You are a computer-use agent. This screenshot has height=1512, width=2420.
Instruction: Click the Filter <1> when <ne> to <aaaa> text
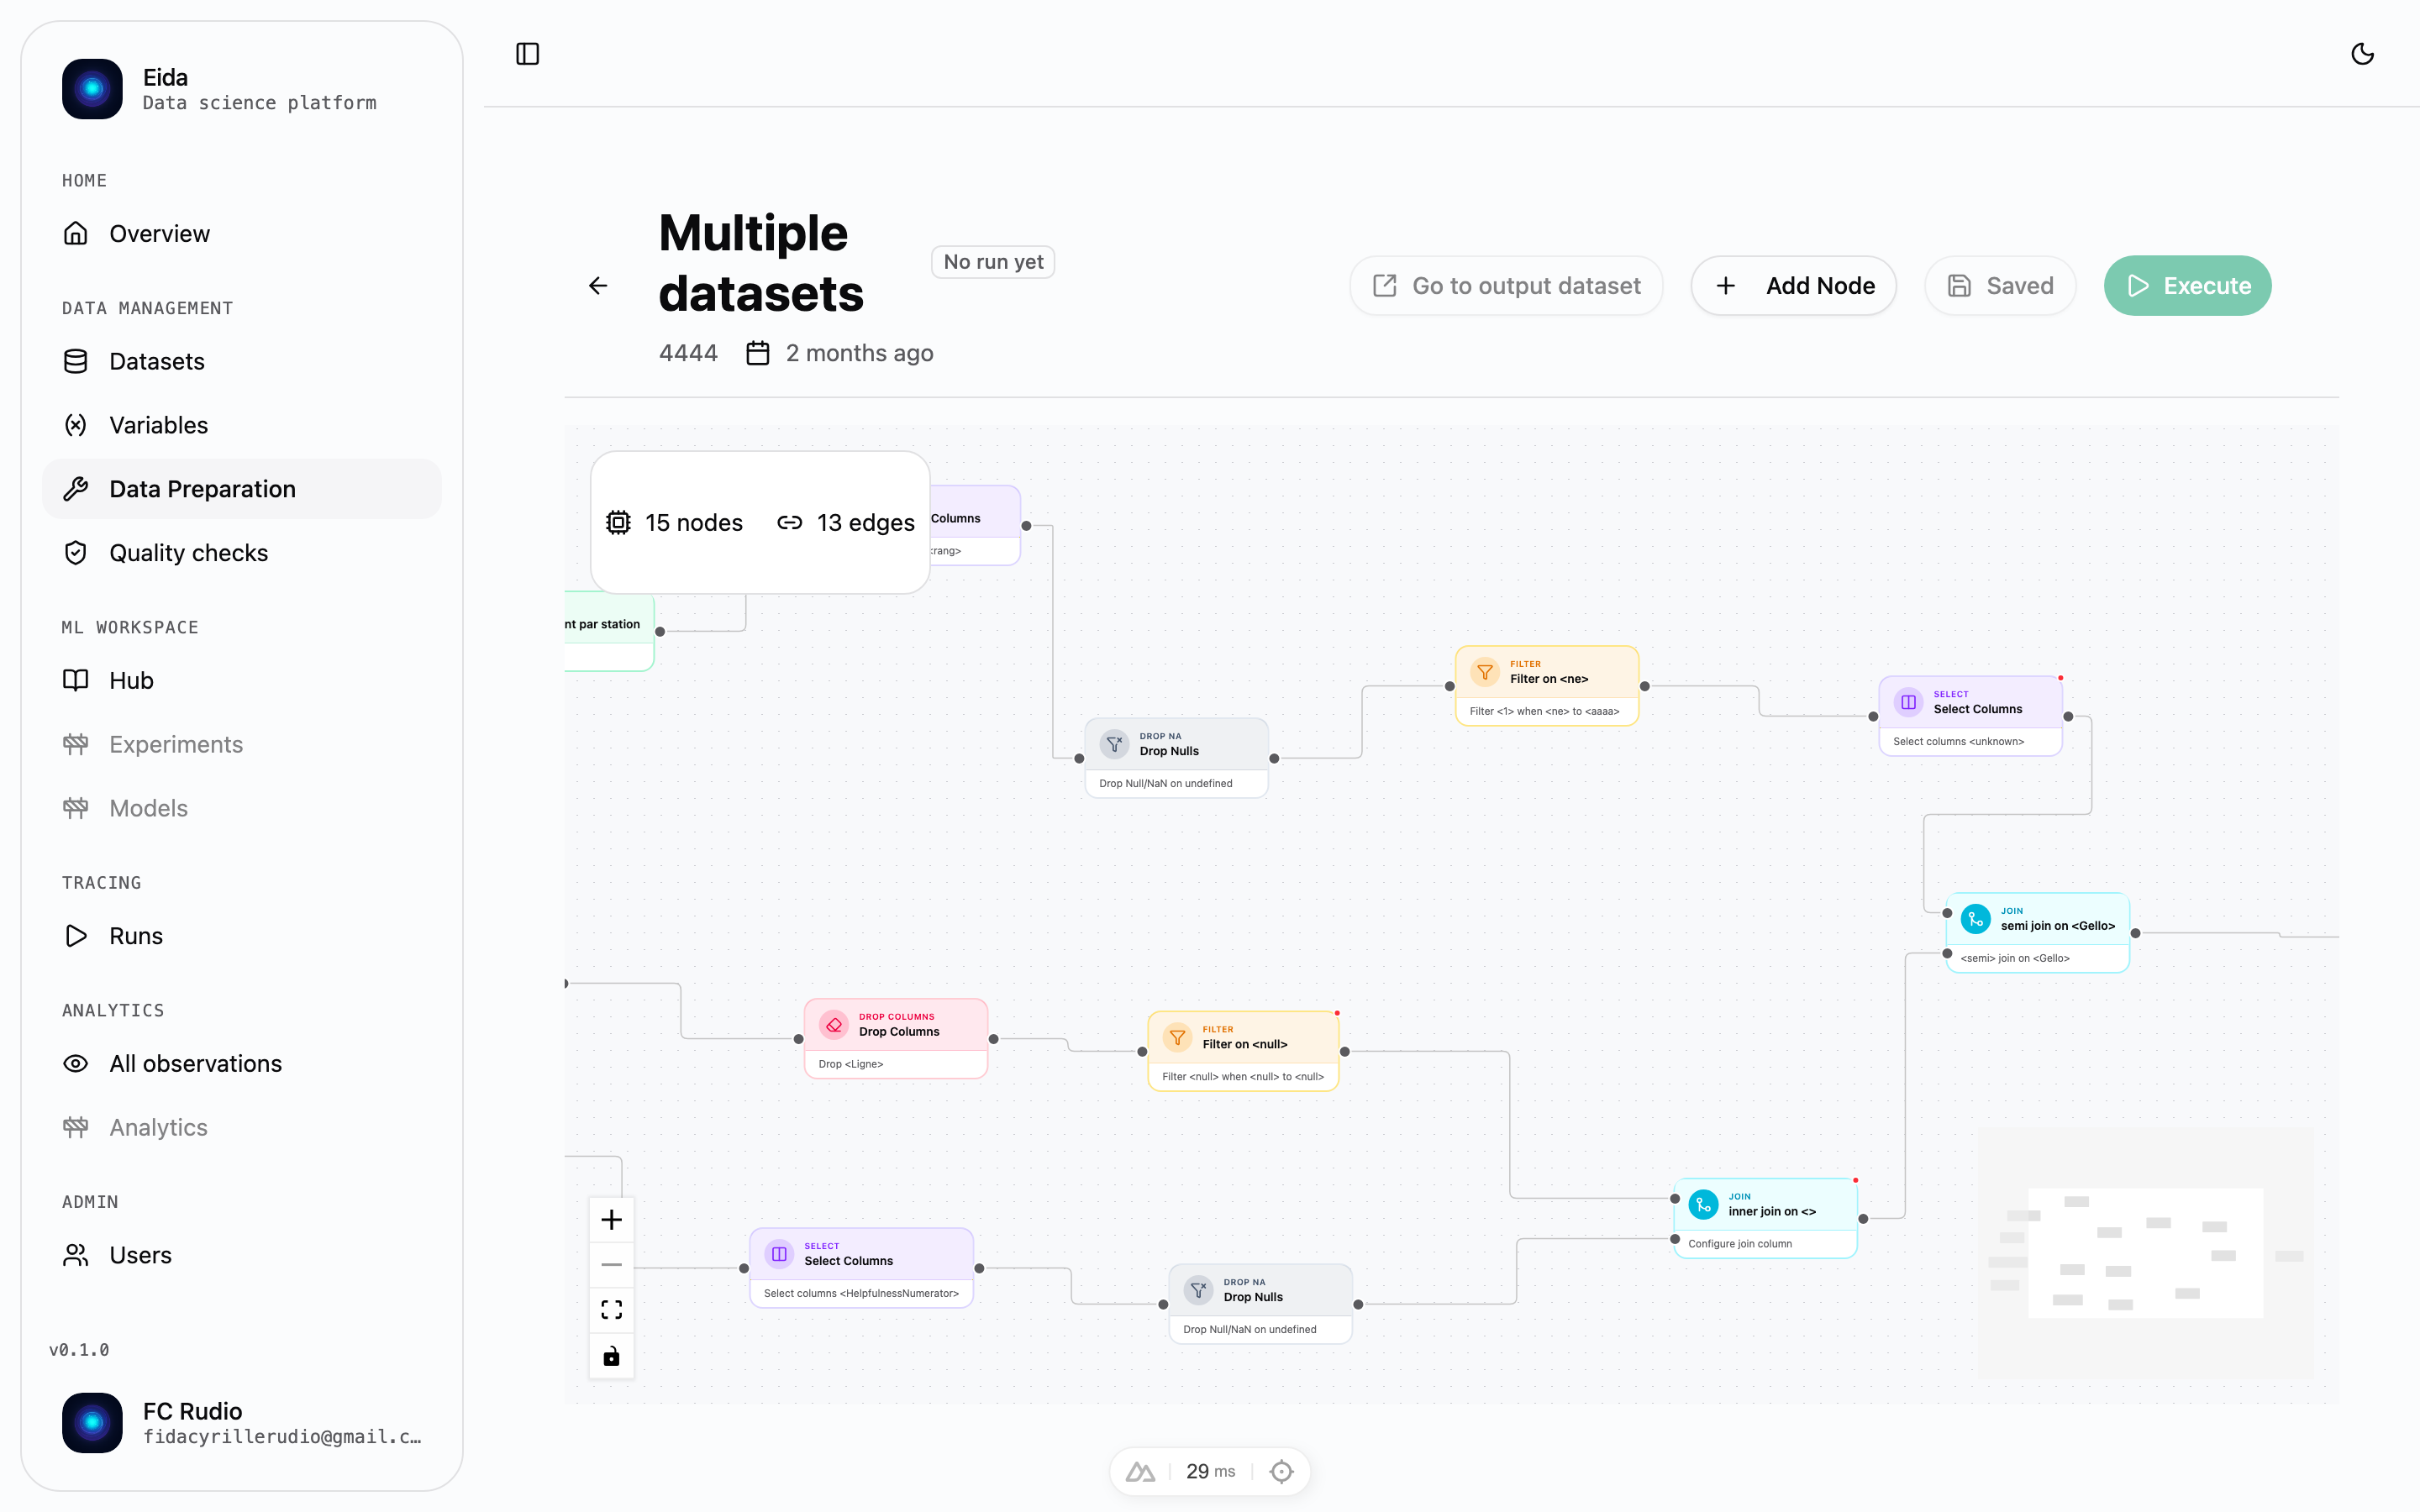(x=1544, y=711)
